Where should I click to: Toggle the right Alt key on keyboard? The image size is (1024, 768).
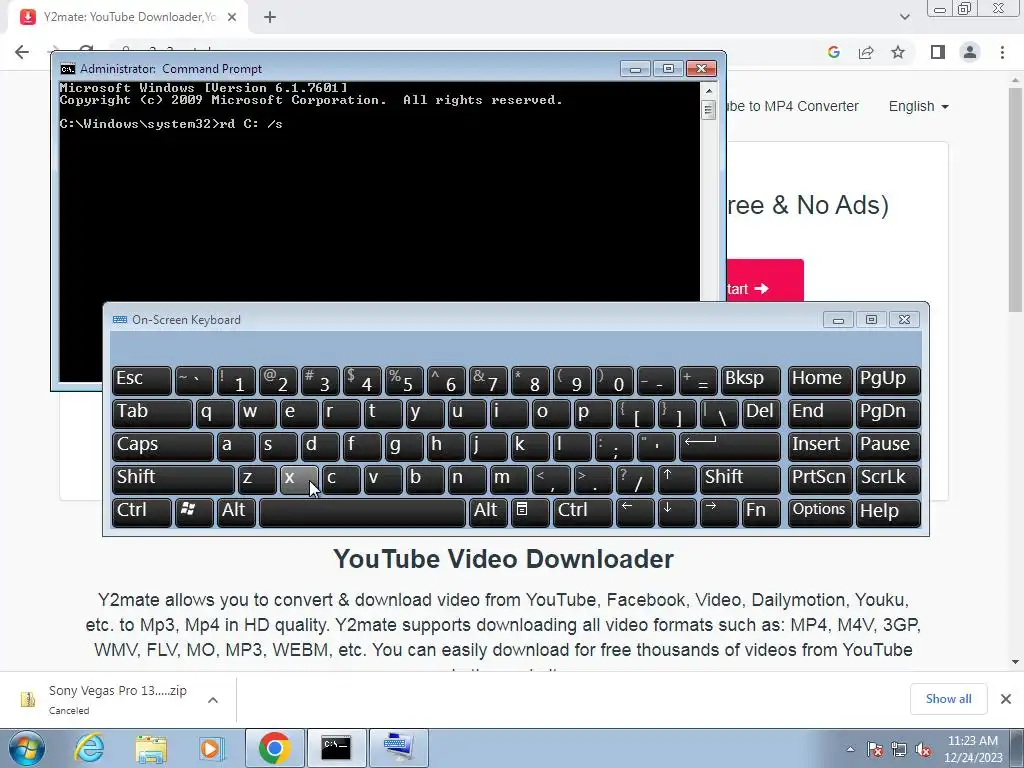tap(487, 512)
